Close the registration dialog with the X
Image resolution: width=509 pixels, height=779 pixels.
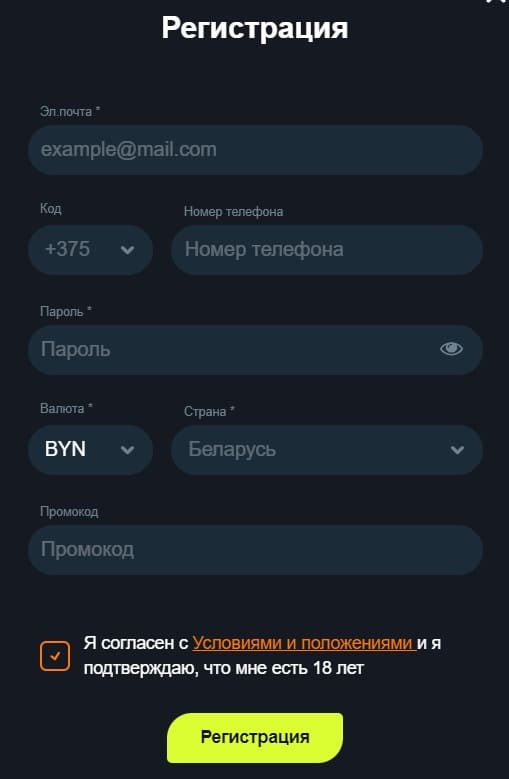tap(497, 1)
